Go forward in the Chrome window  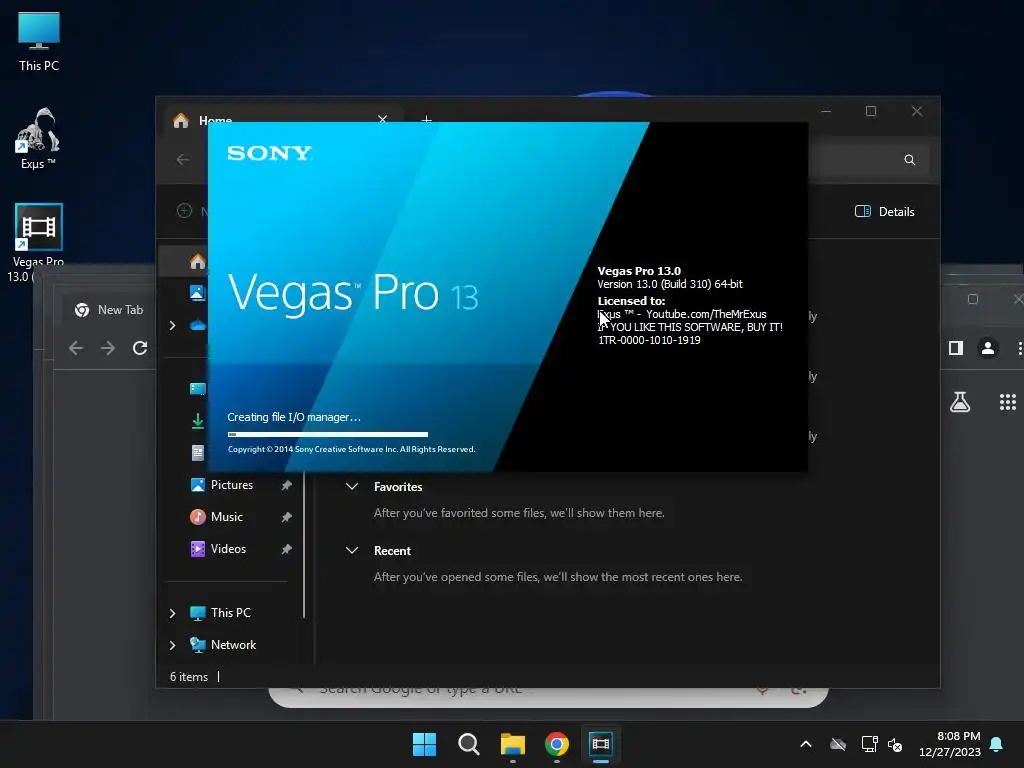click(108, 348)
